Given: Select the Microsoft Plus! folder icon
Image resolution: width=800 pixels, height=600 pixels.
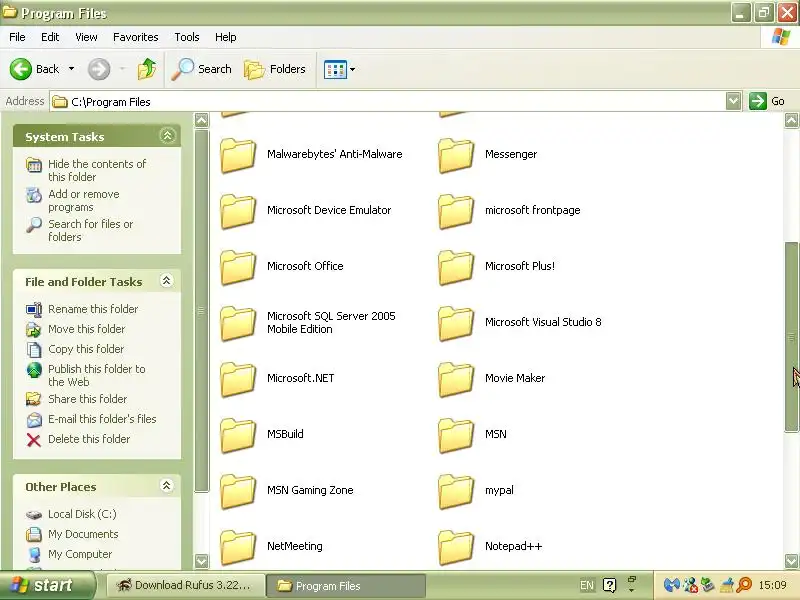Looking at the screenshot, I should point(456,267).
